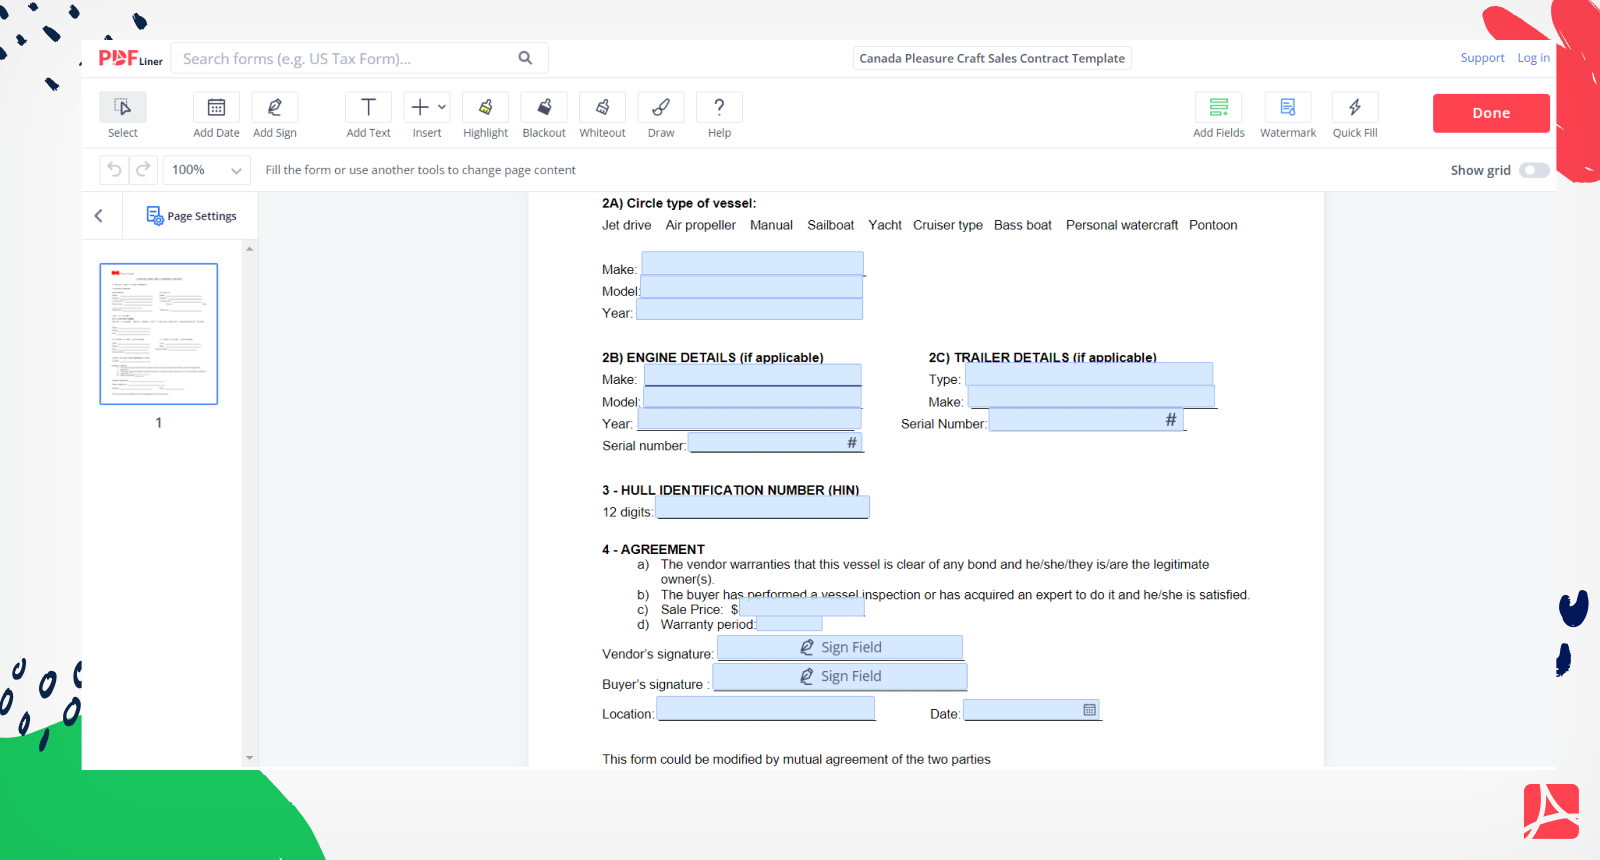Click the PDFLiner logo
Image resolution: width=1600 pixels, height=860 pixels.
coord(130,58)
